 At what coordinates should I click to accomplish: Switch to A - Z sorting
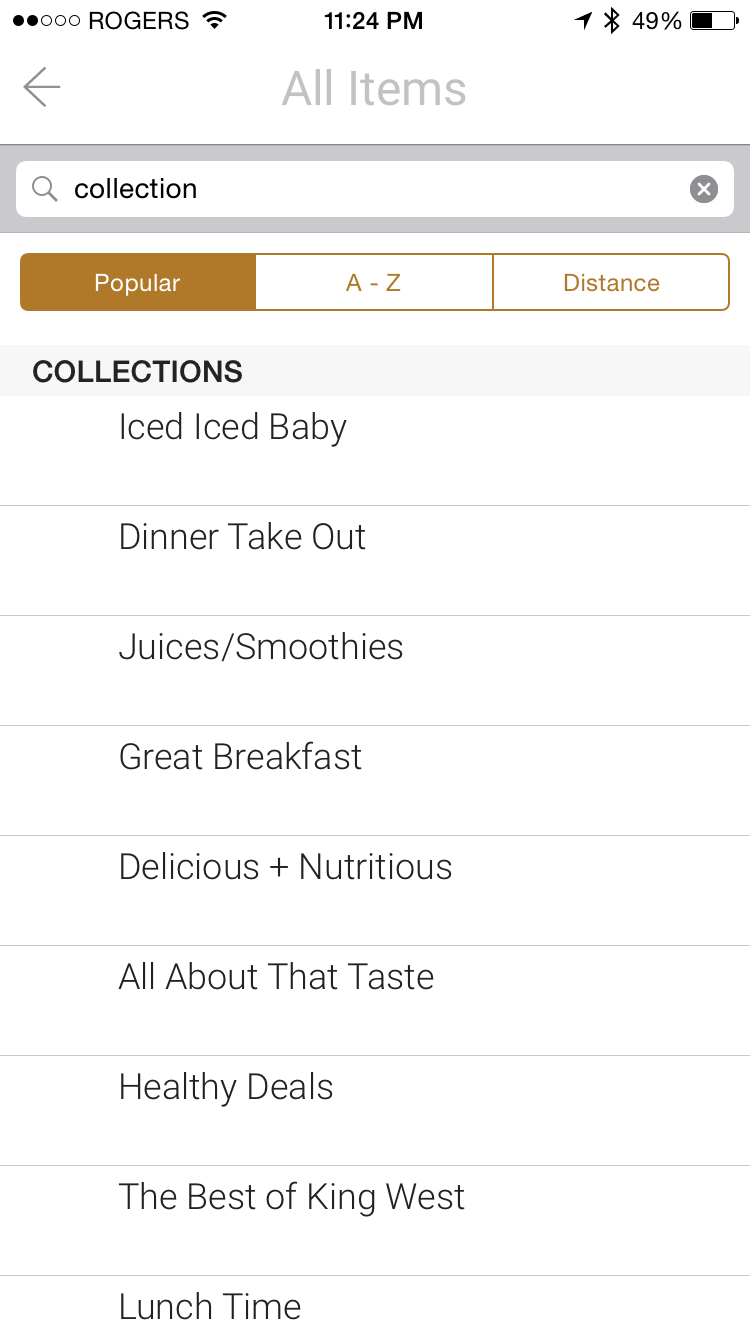pos(374,283)
